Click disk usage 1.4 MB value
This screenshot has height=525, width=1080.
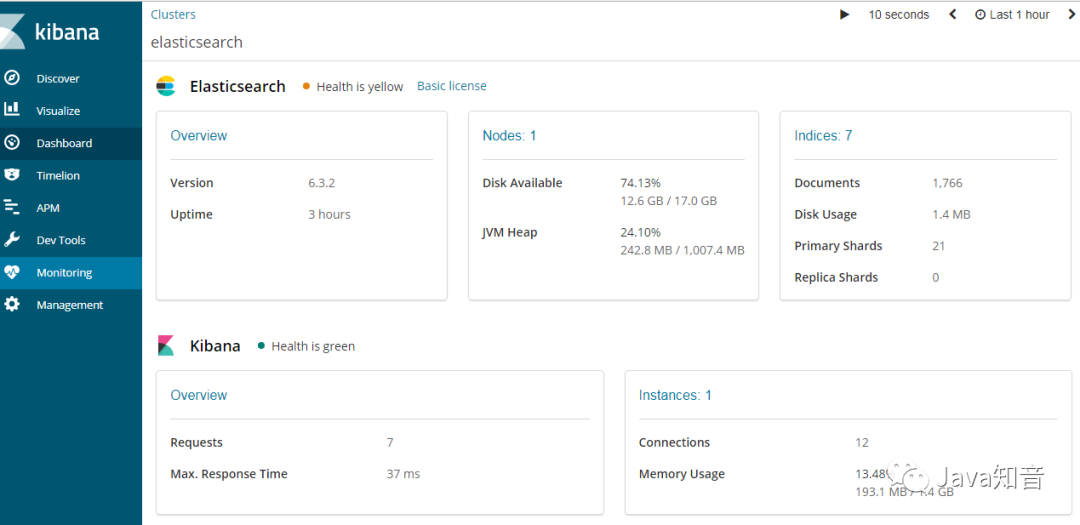click(x=951, y=215)
